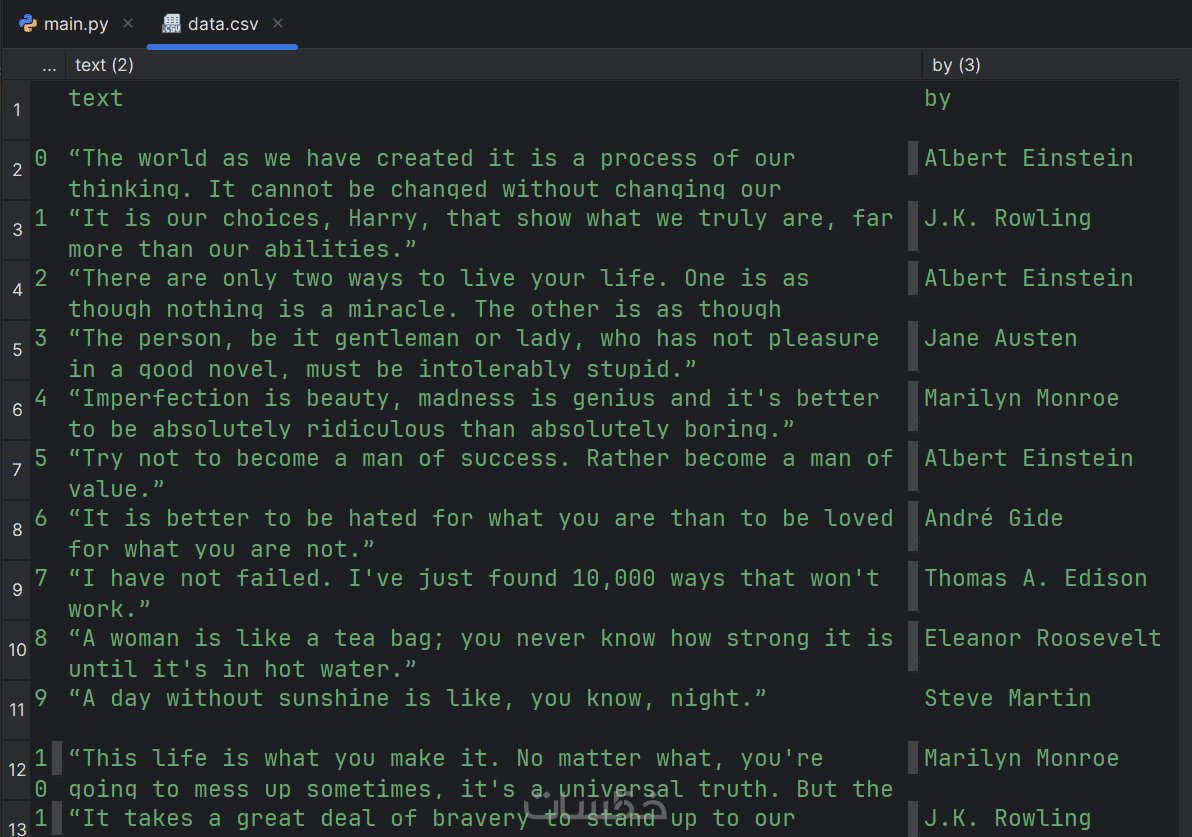The image size is (1192, 837).
Task: Select the "text (2)" column header
Action: tap(104, 65)
